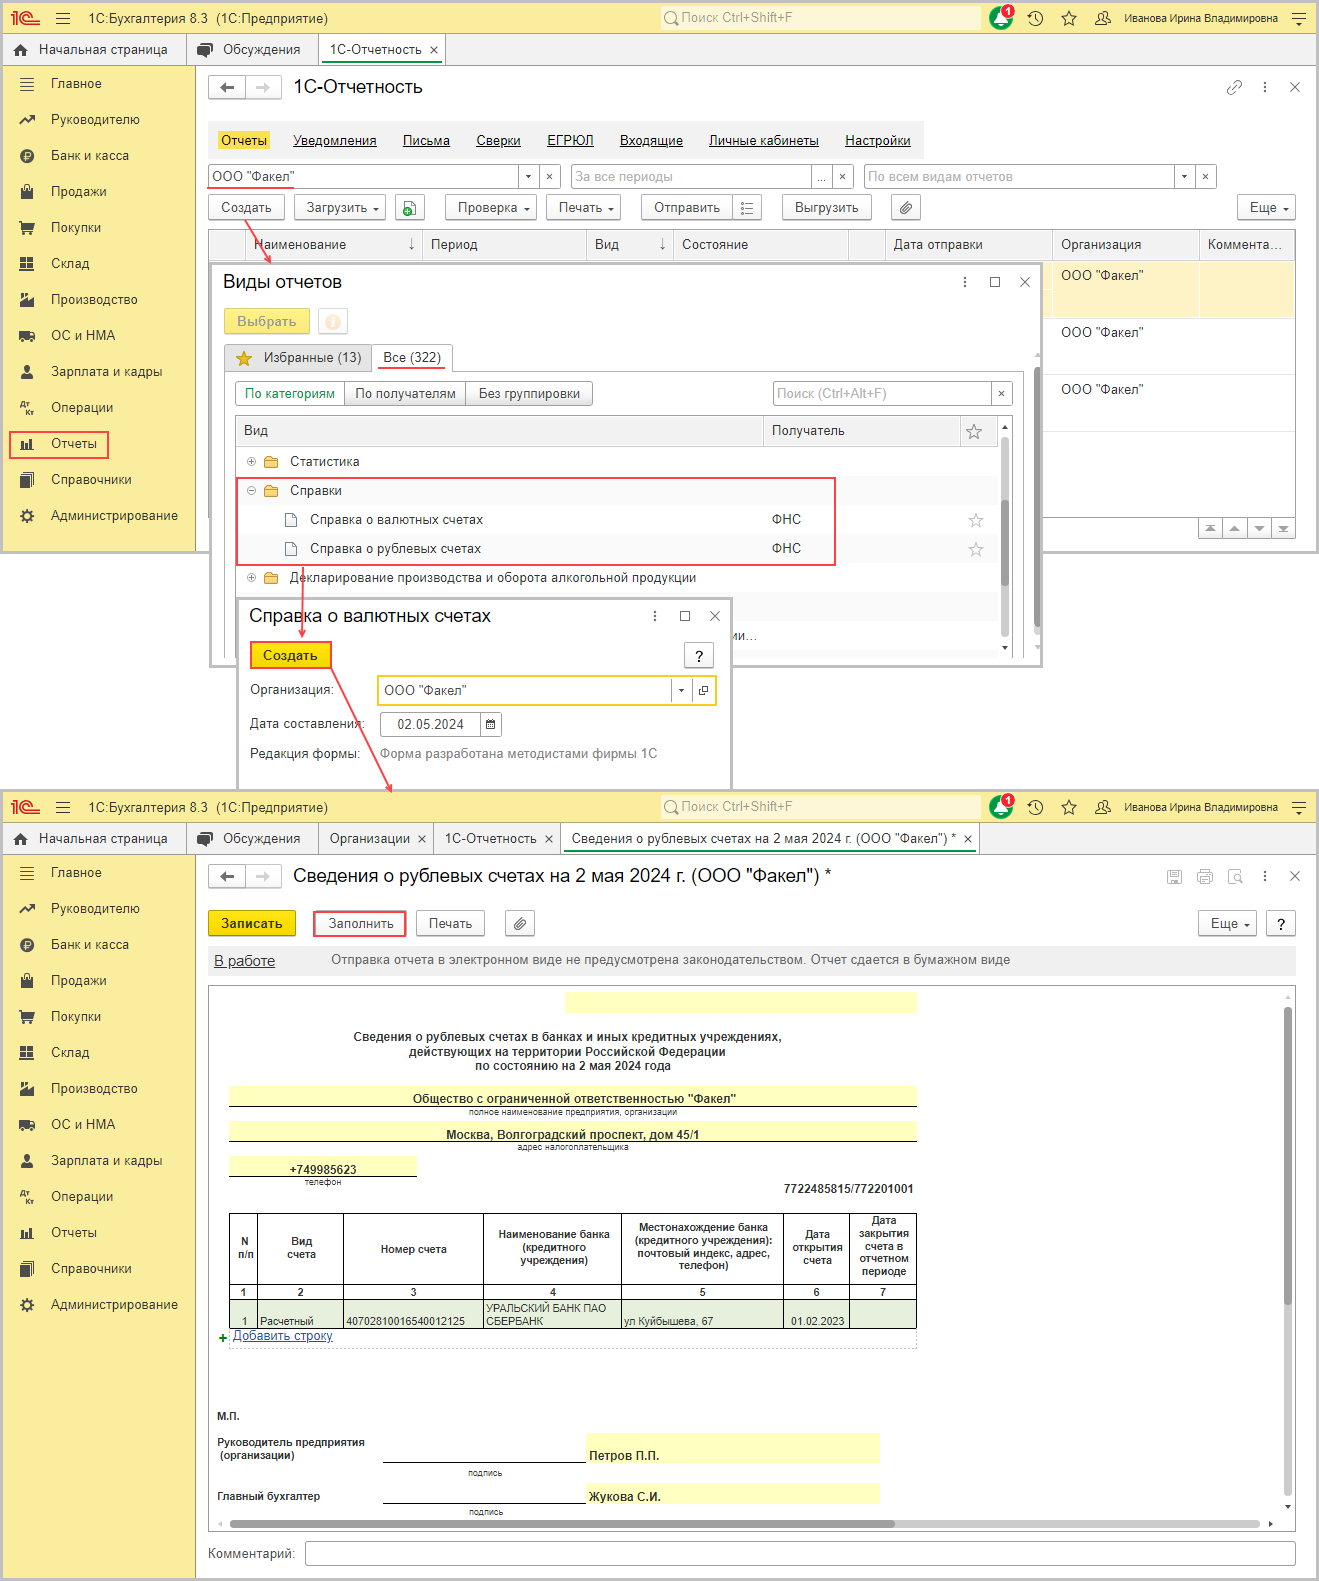Expand the Статистика folder

click(251, 462)
